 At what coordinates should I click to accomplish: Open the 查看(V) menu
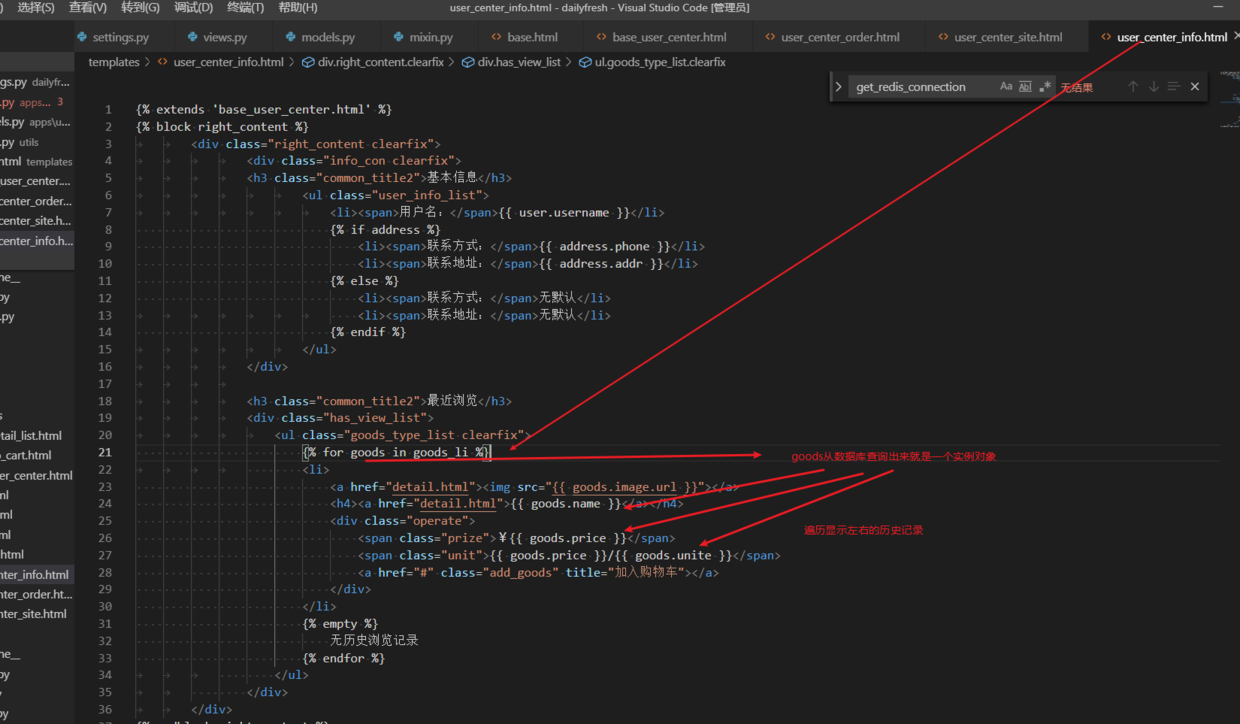click(88, 8)
